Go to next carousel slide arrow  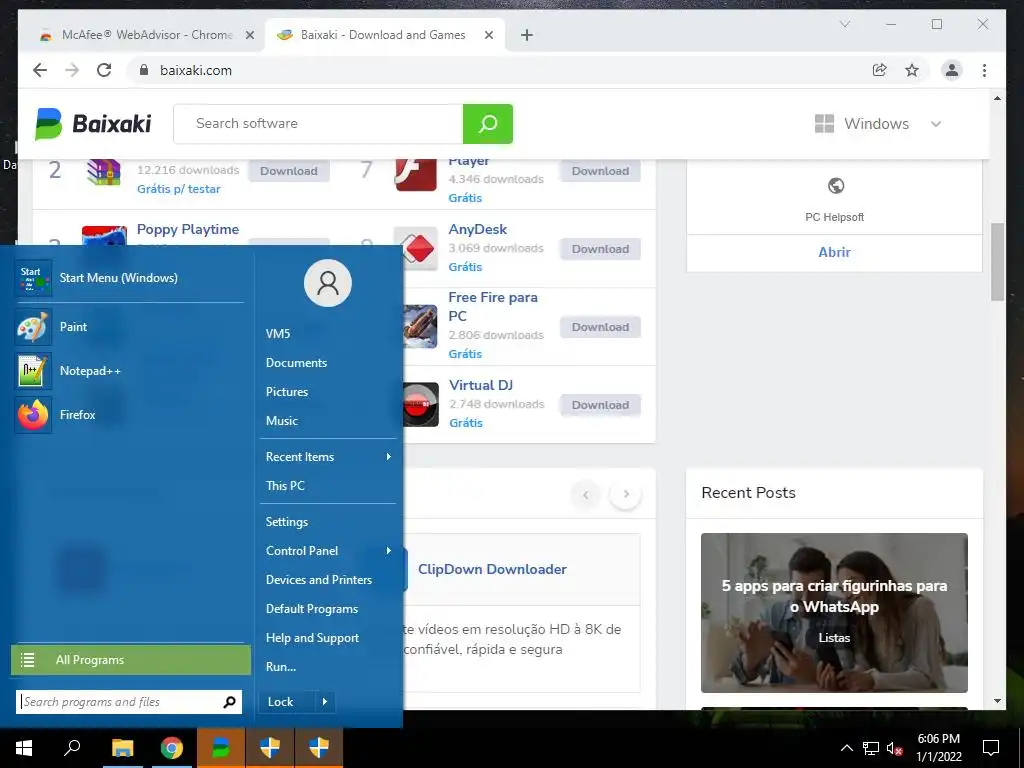pyautogui.click(x=626, y=494)
